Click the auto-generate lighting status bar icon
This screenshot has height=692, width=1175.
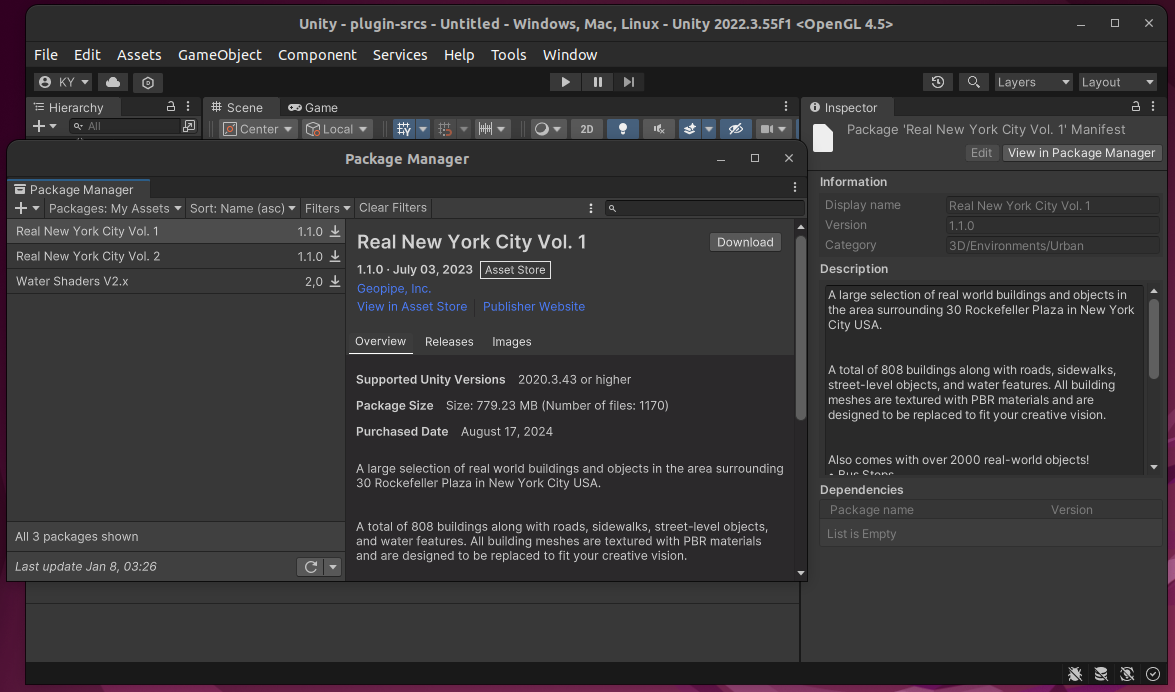point(1127,674)
